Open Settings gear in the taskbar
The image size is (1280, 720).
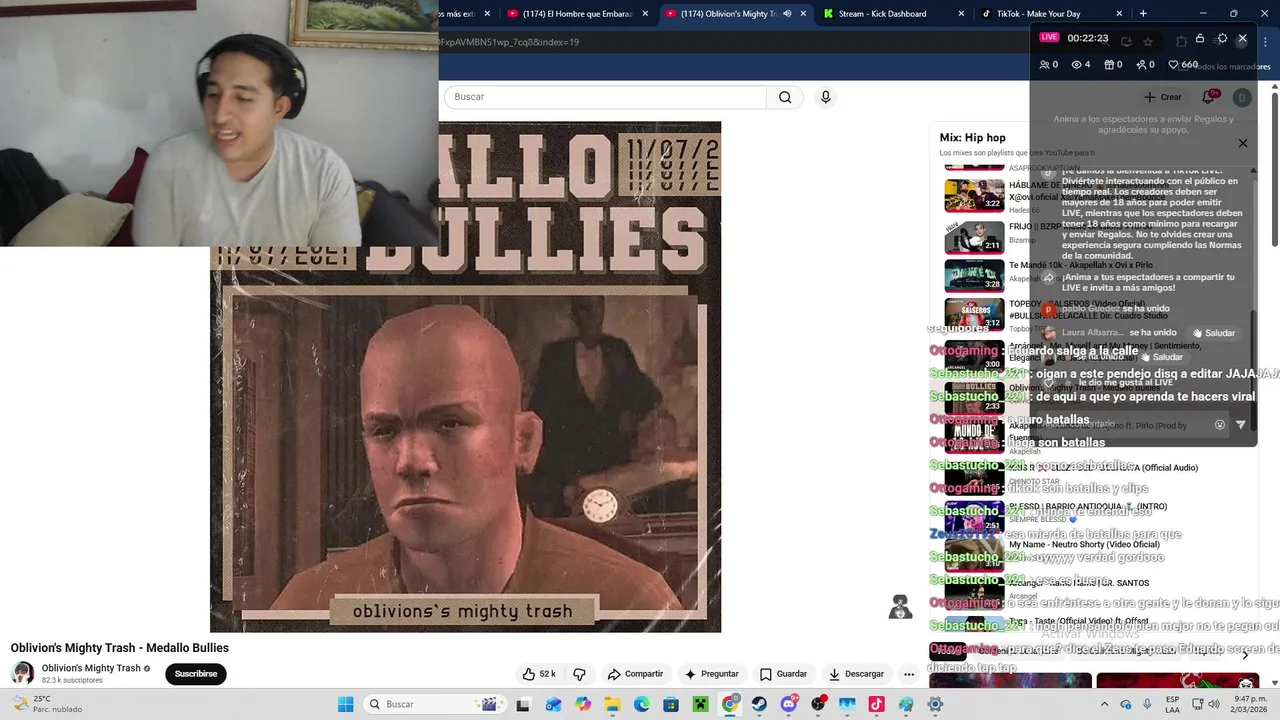935,704
